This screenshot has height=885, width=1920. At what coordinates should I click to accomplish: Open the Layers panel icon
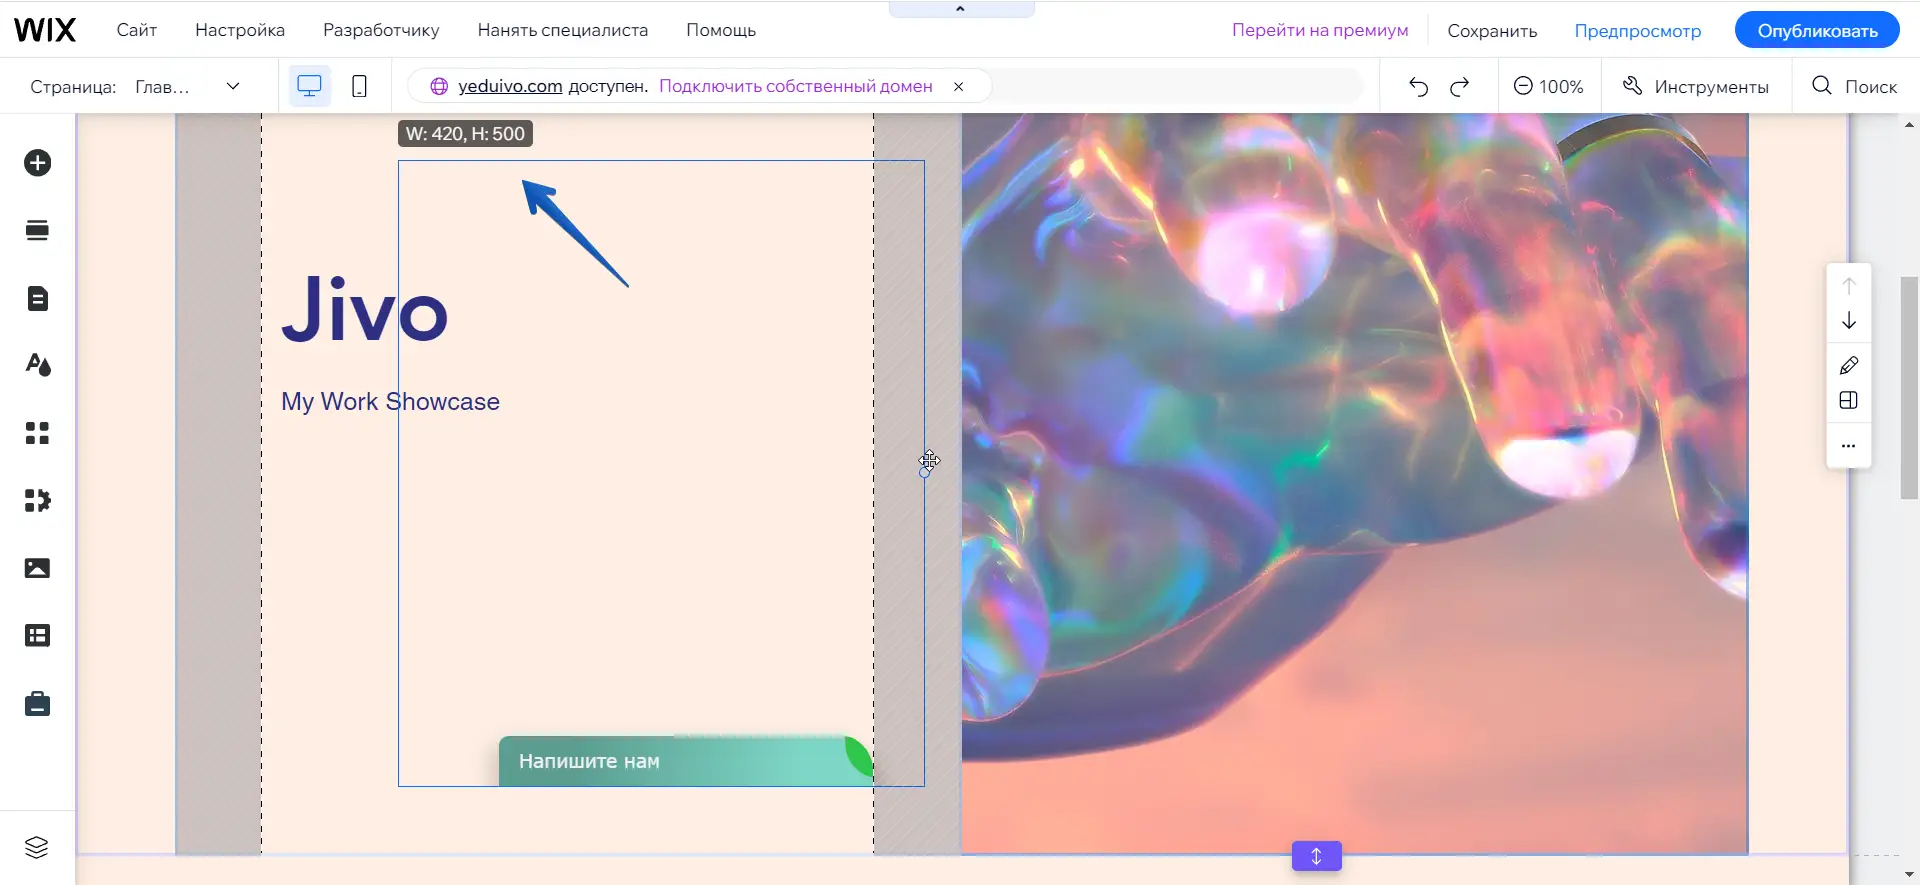pos(37,847)
